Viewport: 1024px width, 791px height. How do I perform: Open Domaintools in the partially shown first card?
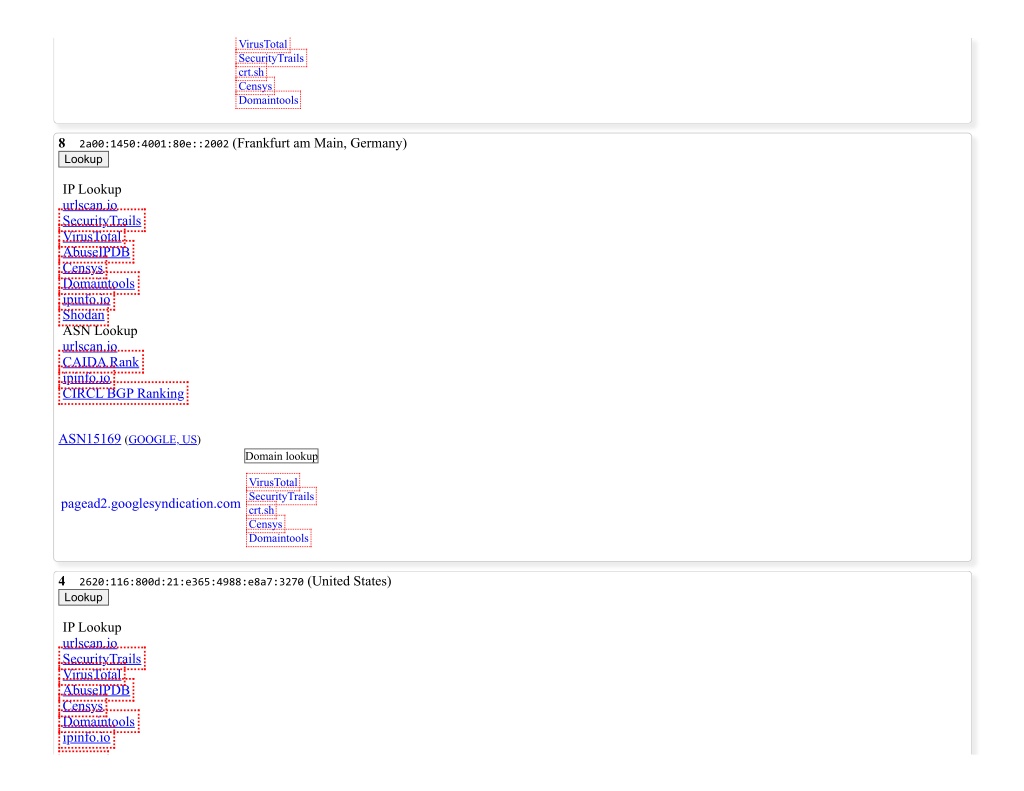coord(268,100)
